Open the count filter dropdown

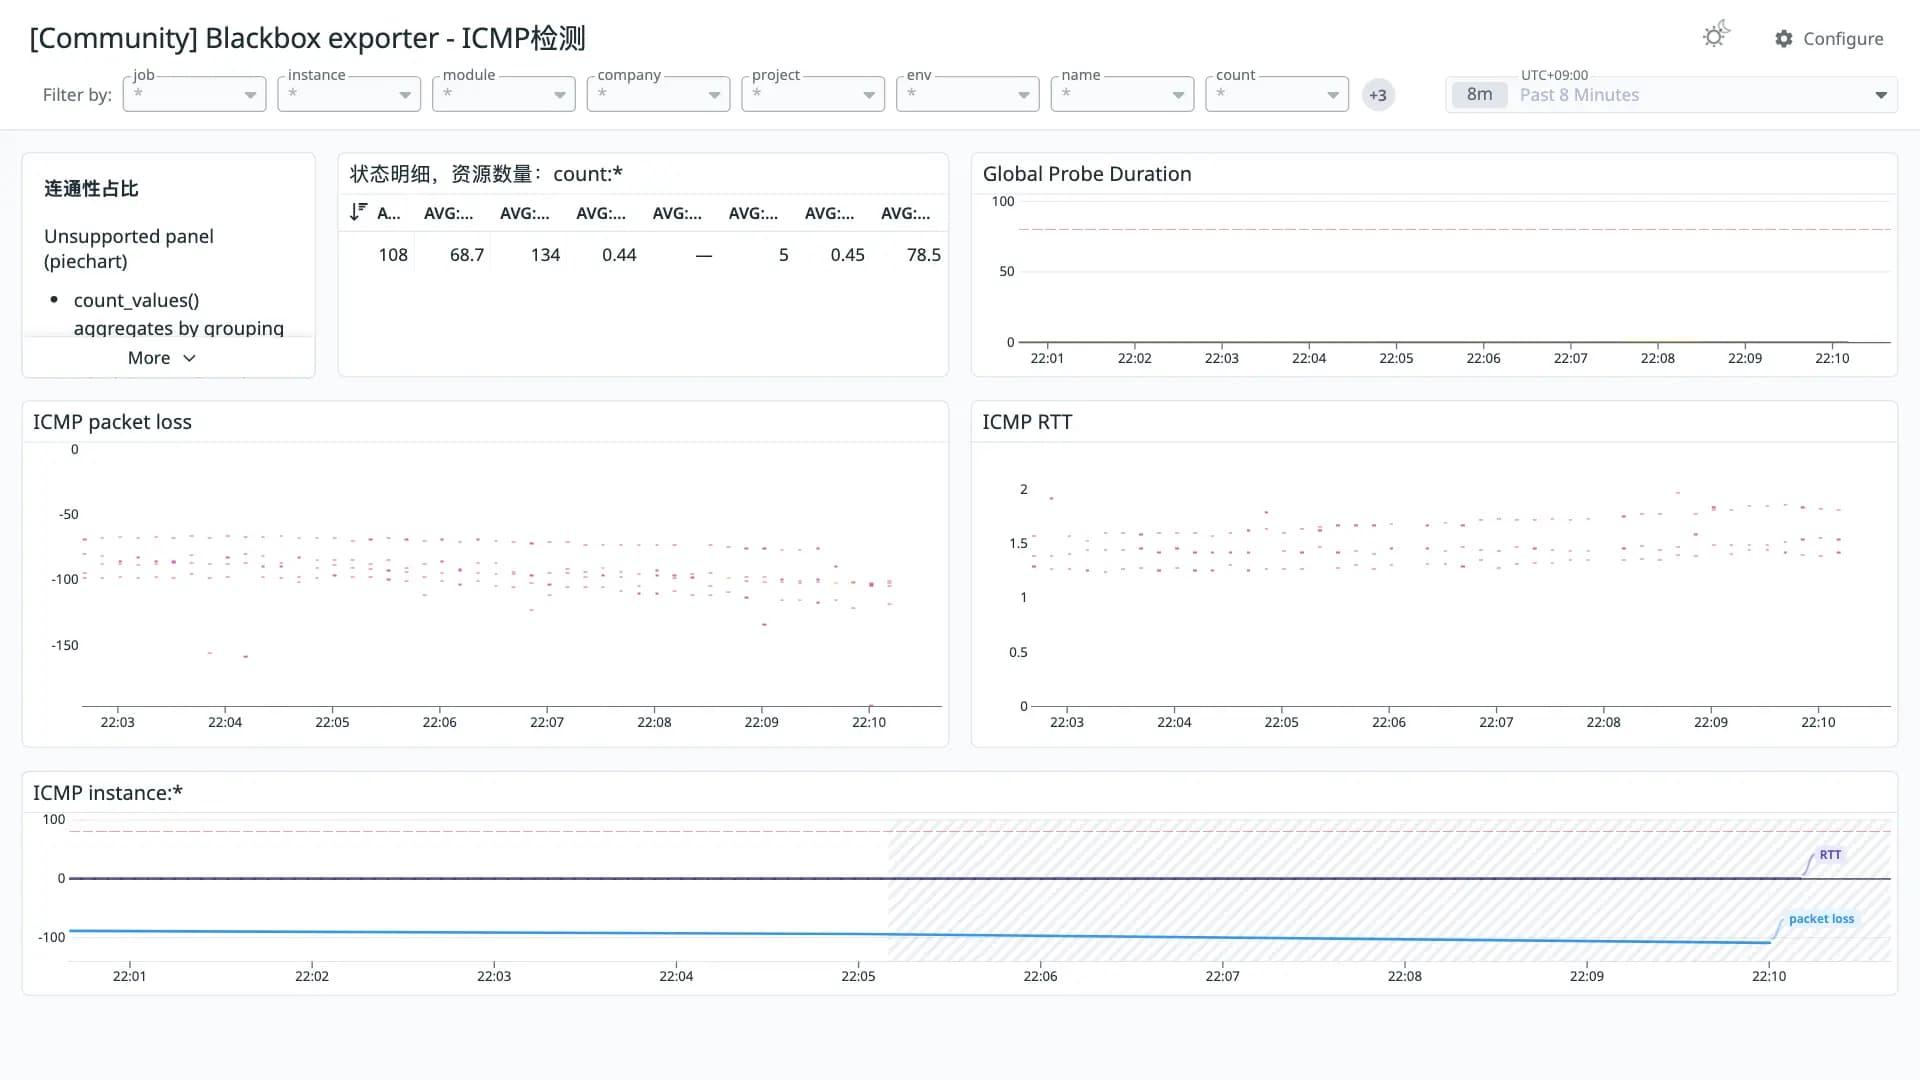click(x=1277, y=94)
